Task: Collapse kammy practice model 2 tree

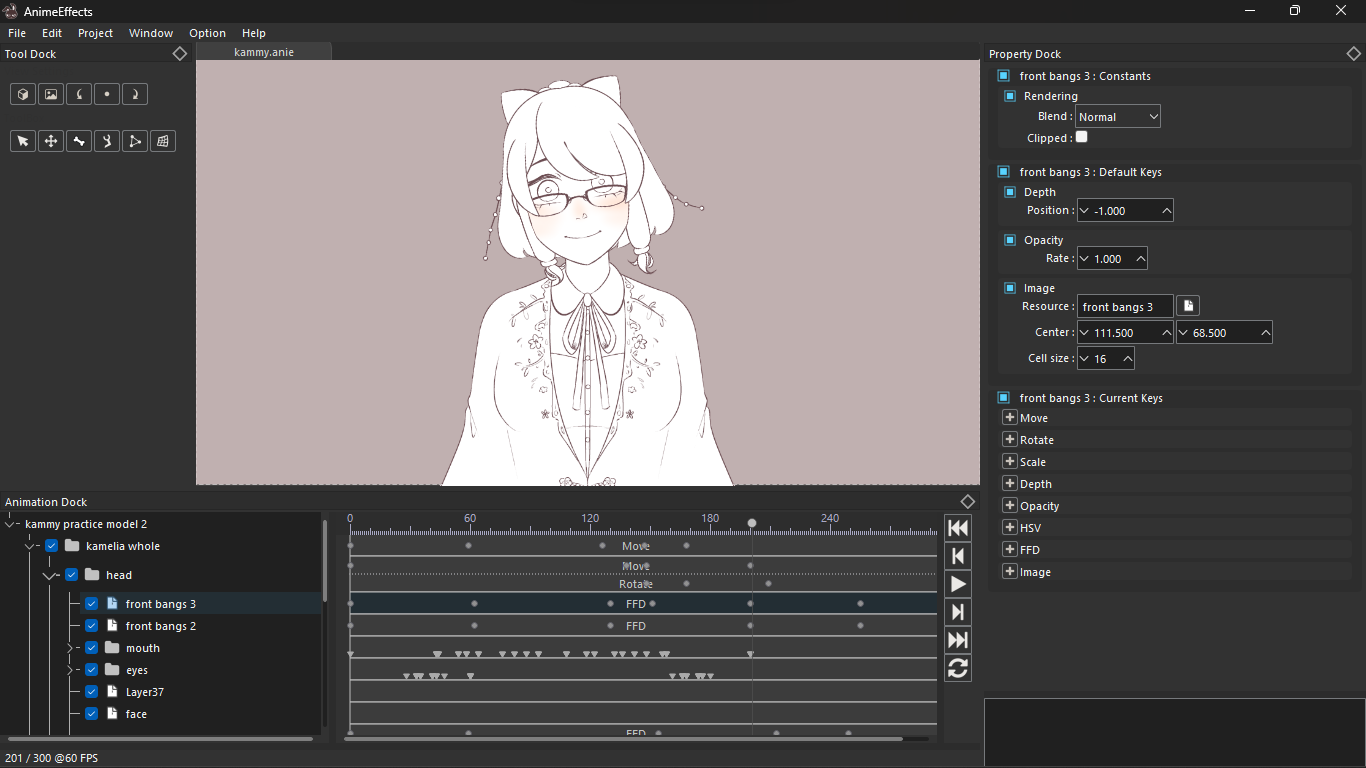Action: coord(10,524)
